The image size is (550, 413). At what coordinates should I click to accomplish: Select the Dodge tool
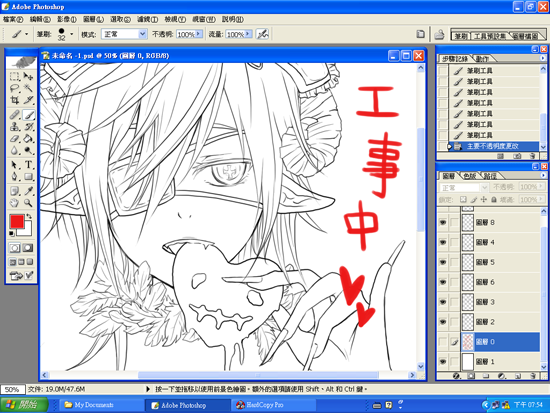tap(28, 151)
